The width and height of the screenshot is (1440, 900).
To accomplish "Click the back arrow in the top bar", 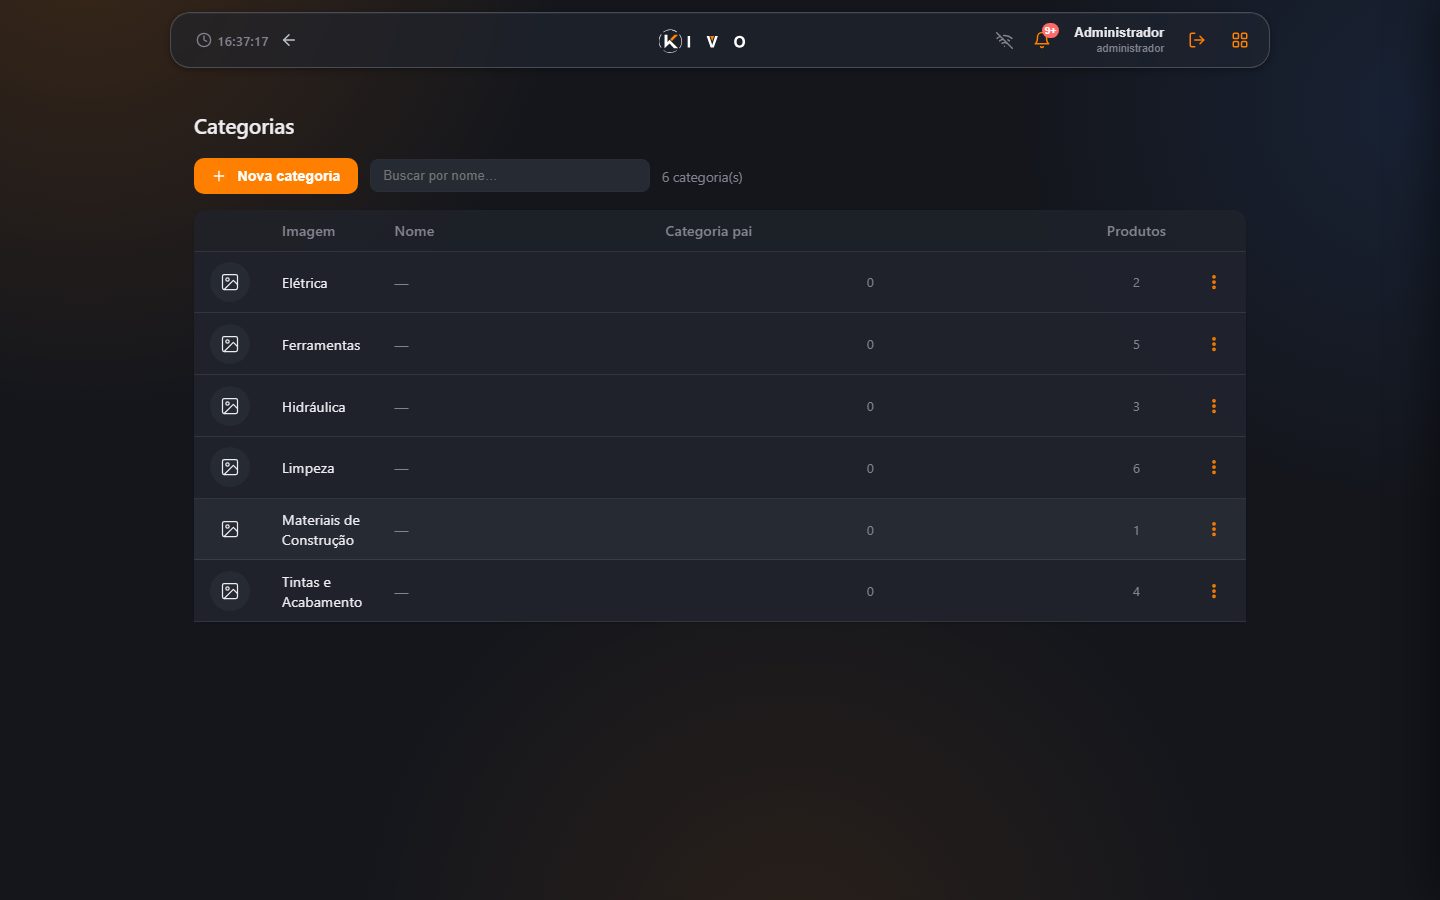I will [289, 40].
